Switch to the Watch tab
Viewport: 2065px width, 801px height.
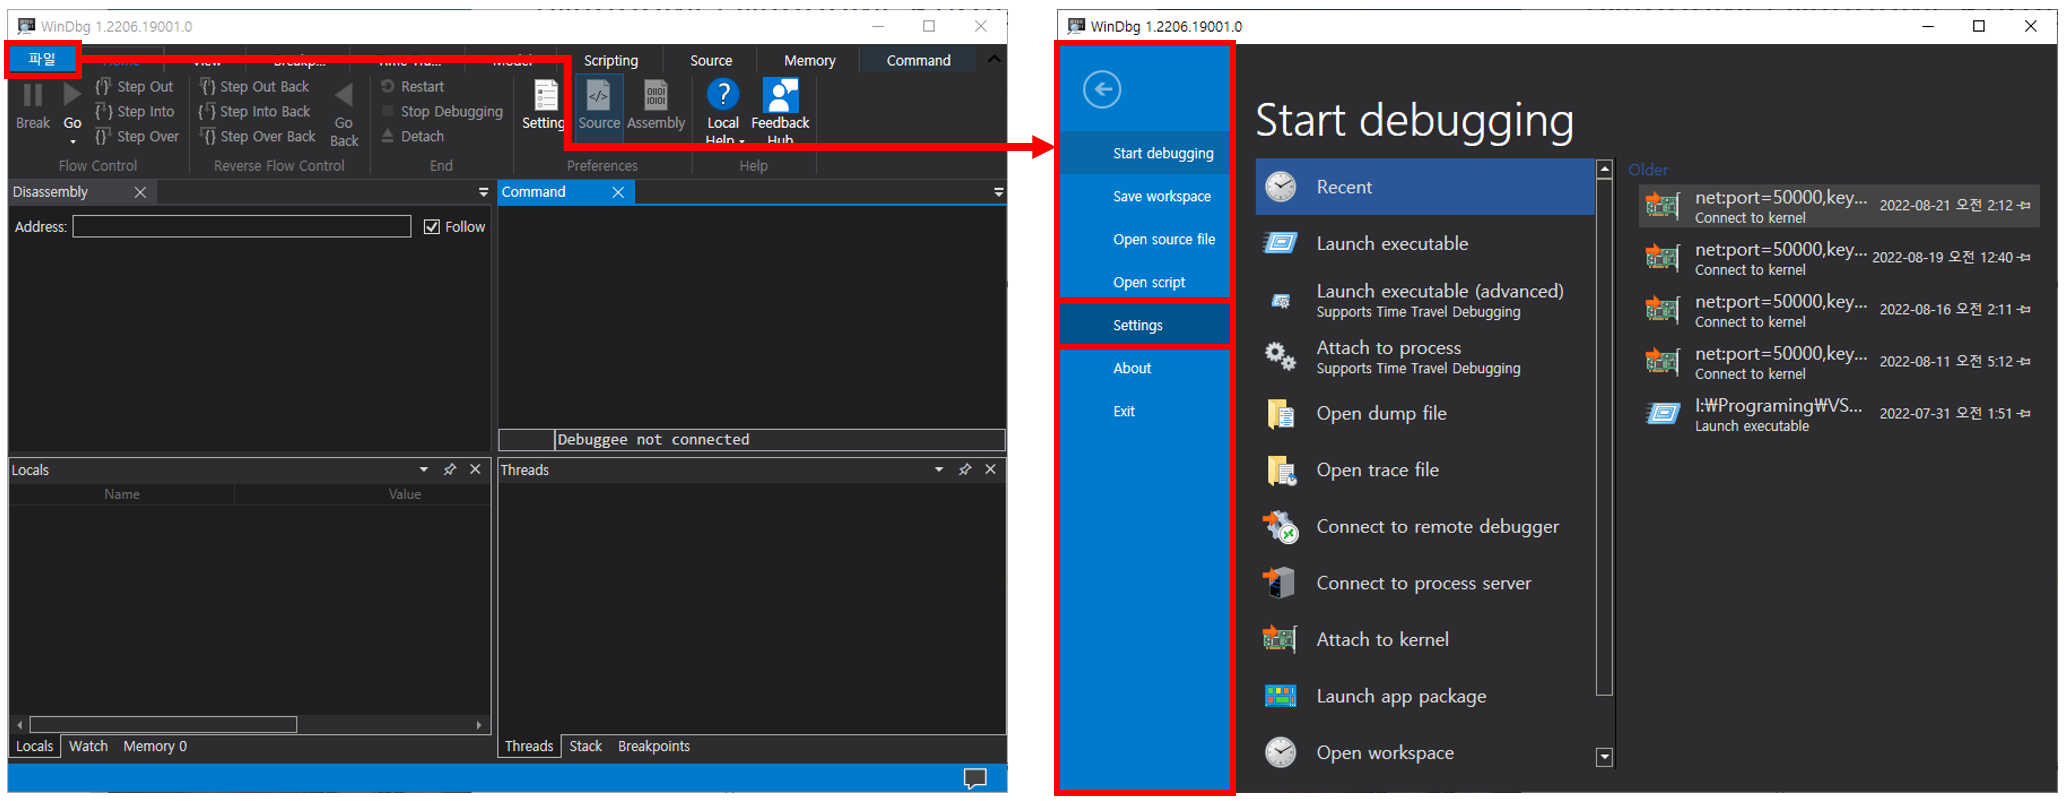[x=88, y=746]
